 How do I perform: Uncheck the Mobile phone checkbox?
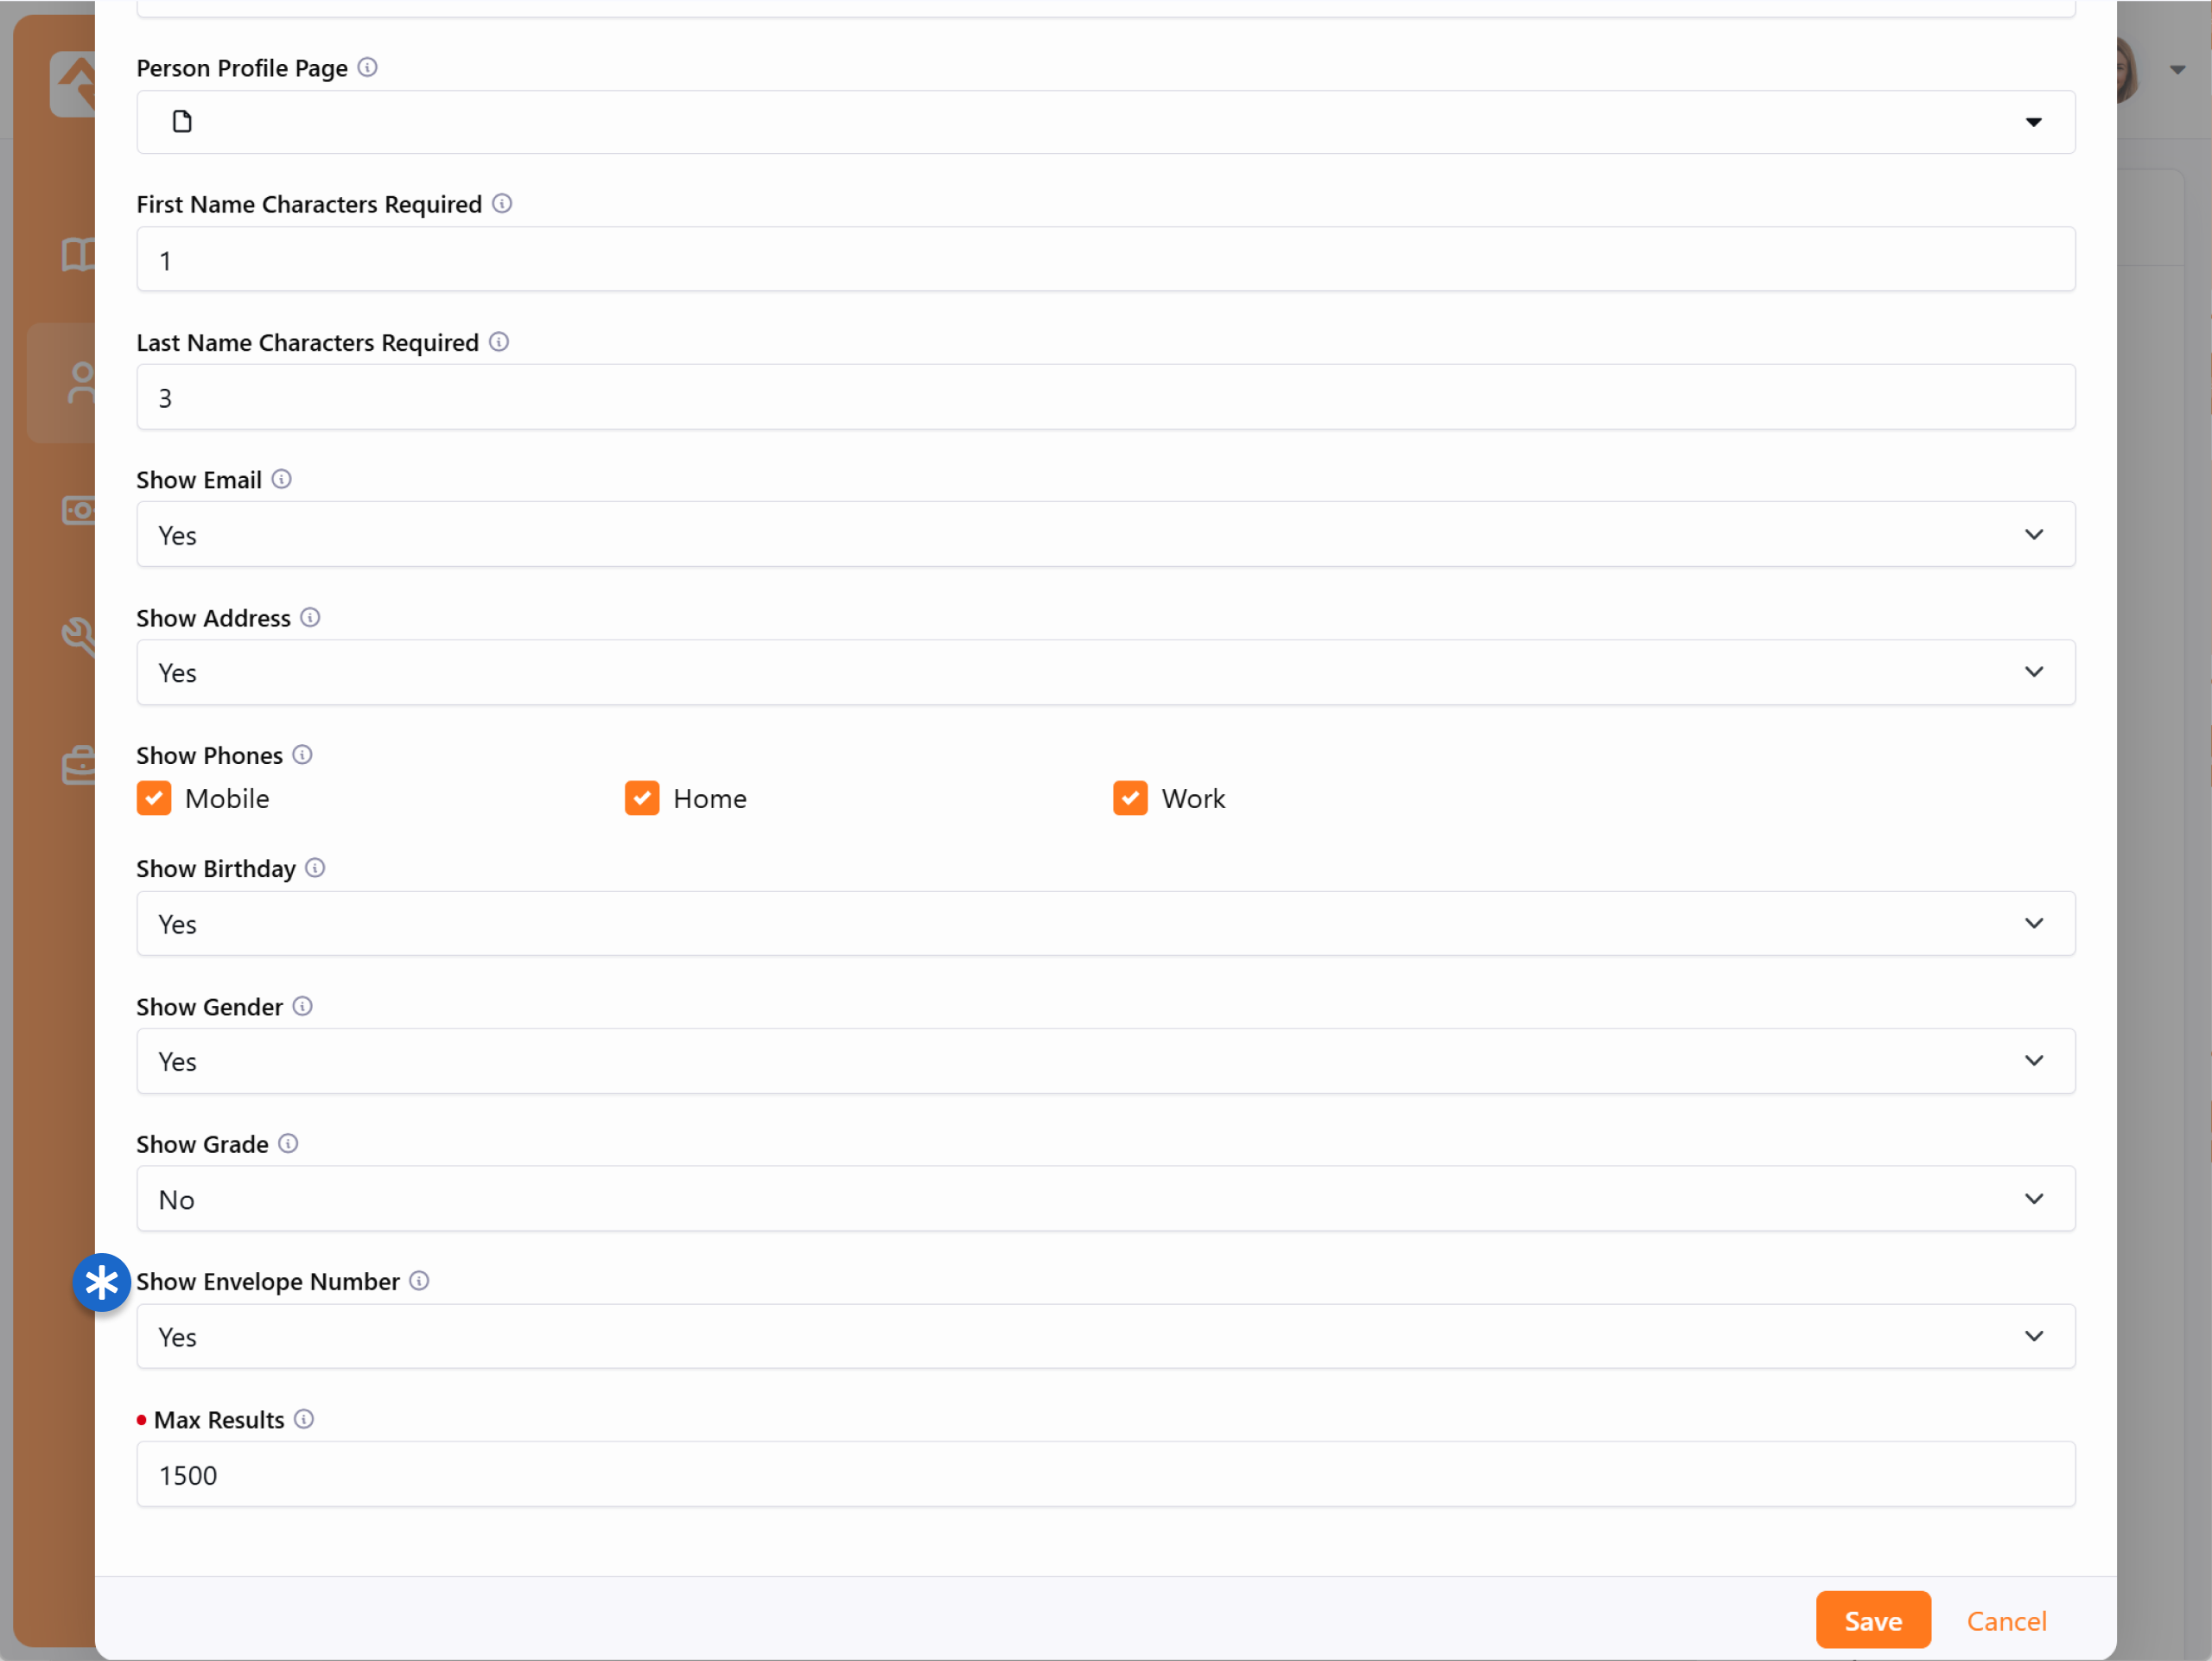pos(154,799)
